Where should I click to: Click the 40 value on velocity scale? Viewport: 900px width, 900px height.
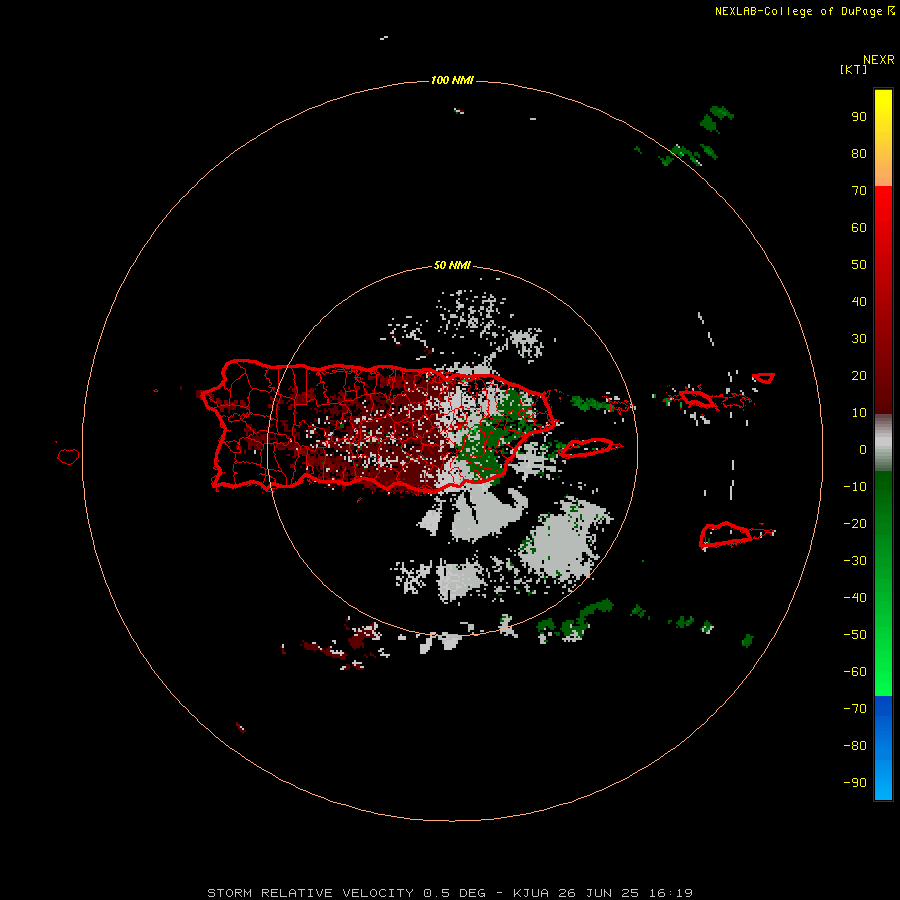coord(859,302)
